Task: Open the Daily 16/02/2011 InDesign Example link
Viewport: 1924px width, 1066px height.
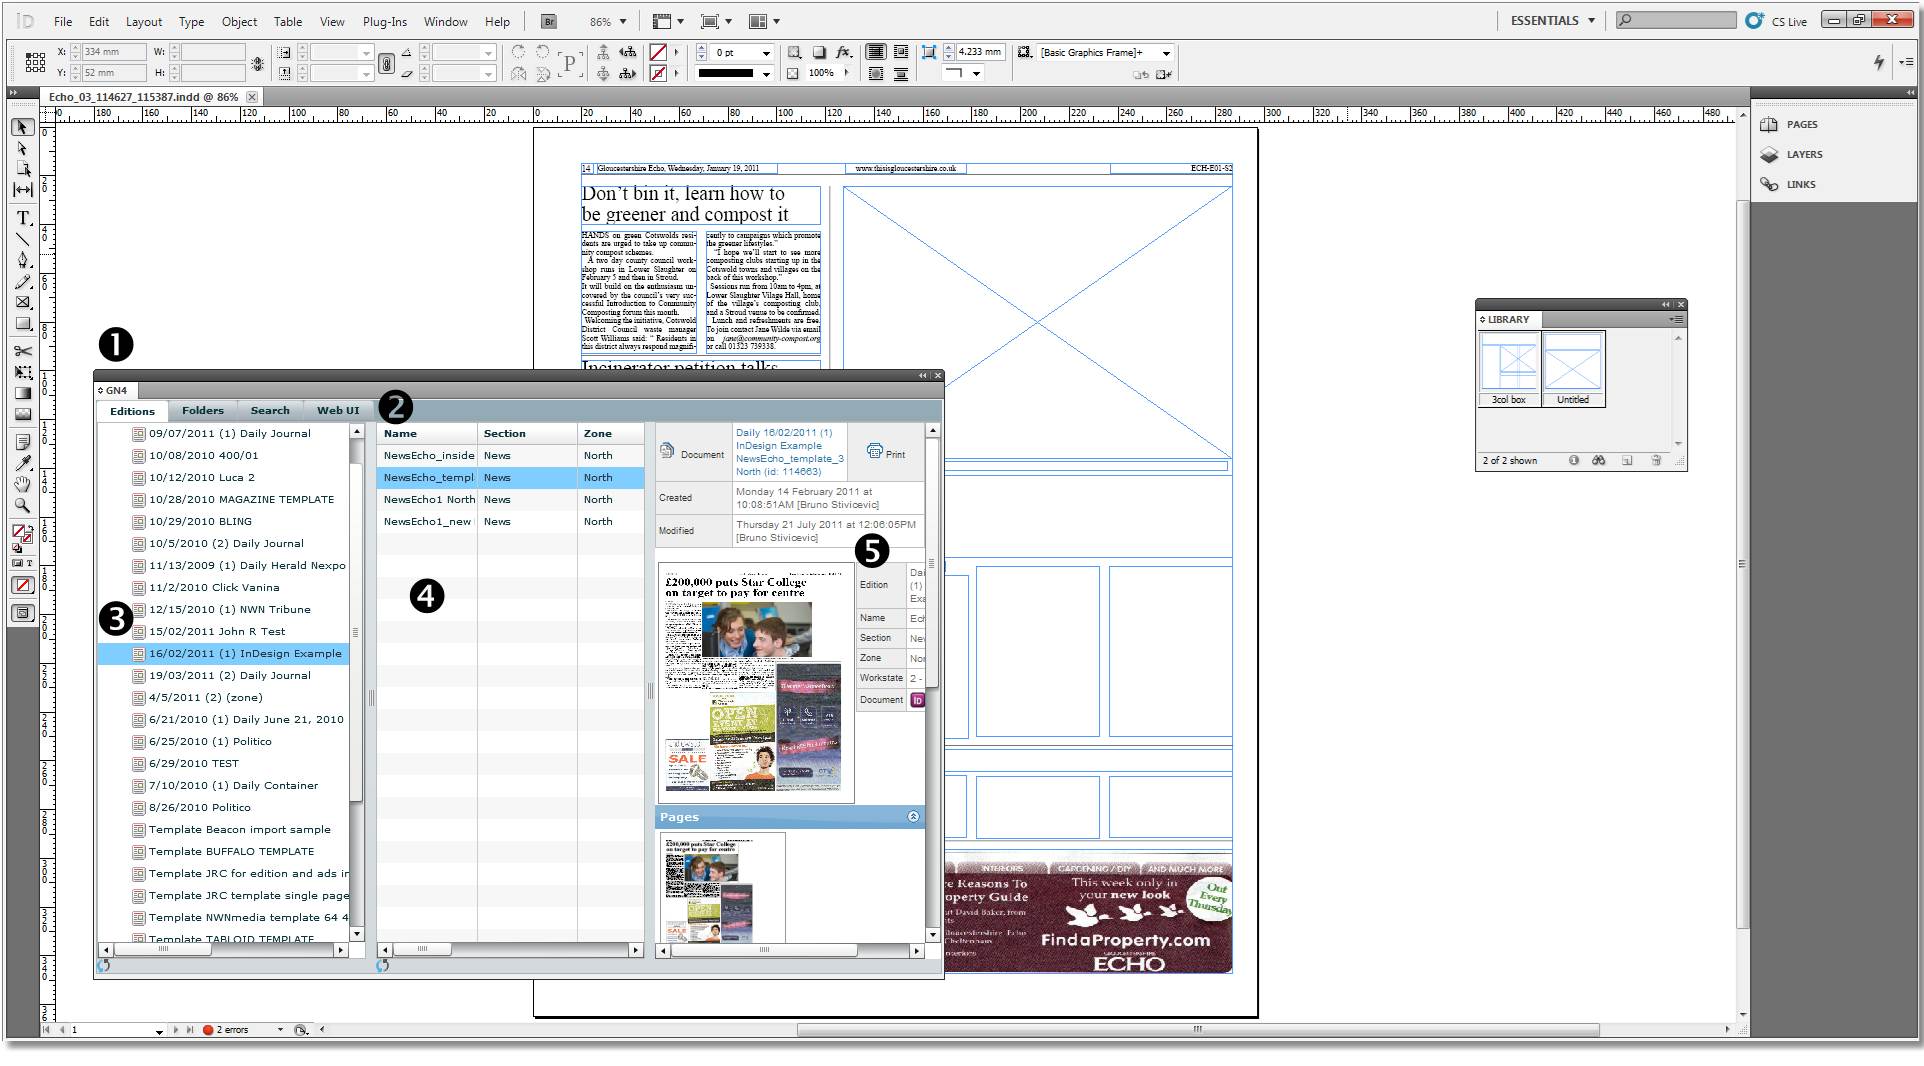Action: (789, 452)
